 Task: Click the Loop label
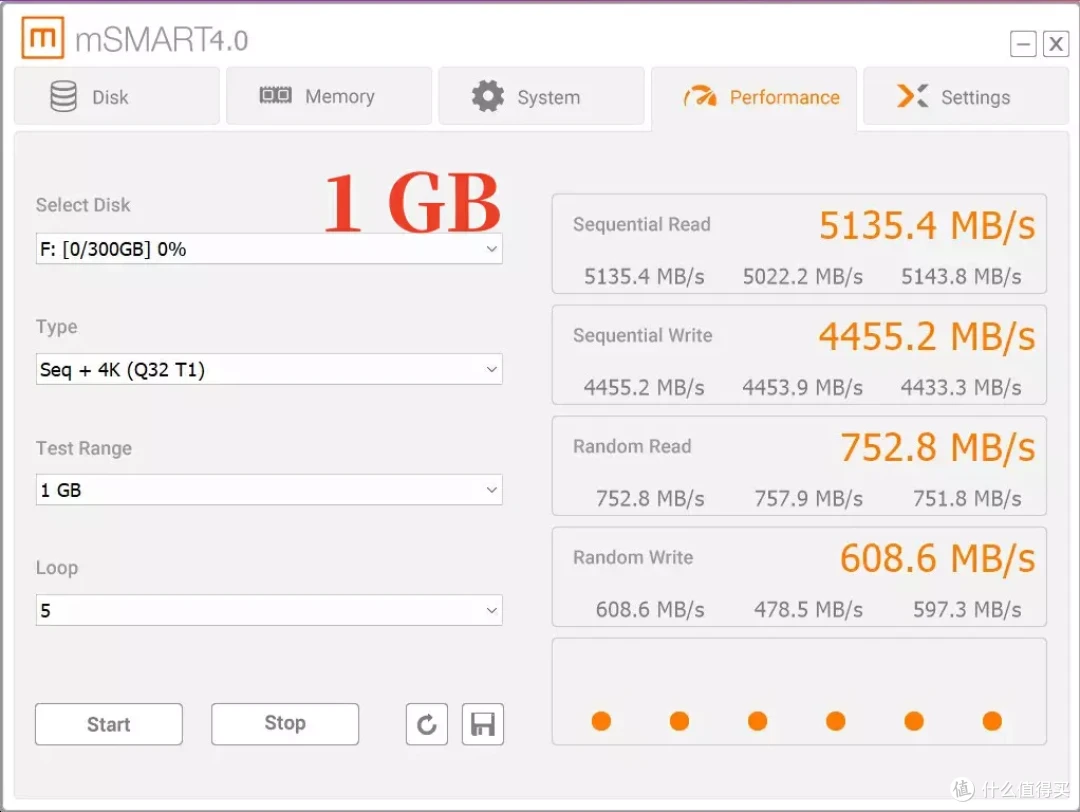[x=56, y=568]
